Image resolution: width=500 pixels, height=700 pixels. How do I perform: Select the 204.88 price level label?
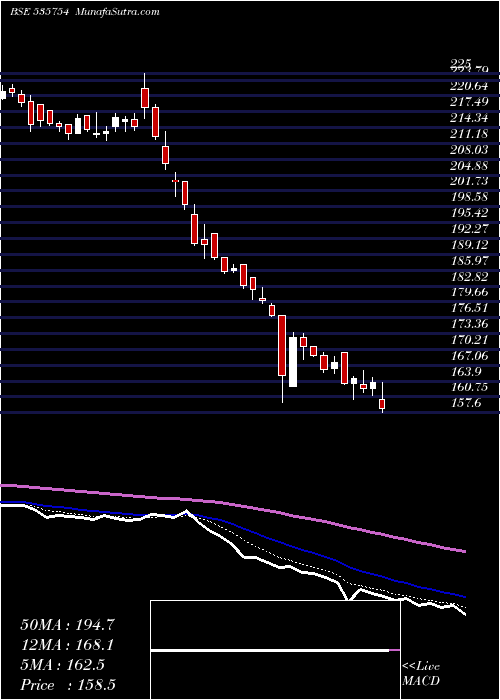(469, 166)
